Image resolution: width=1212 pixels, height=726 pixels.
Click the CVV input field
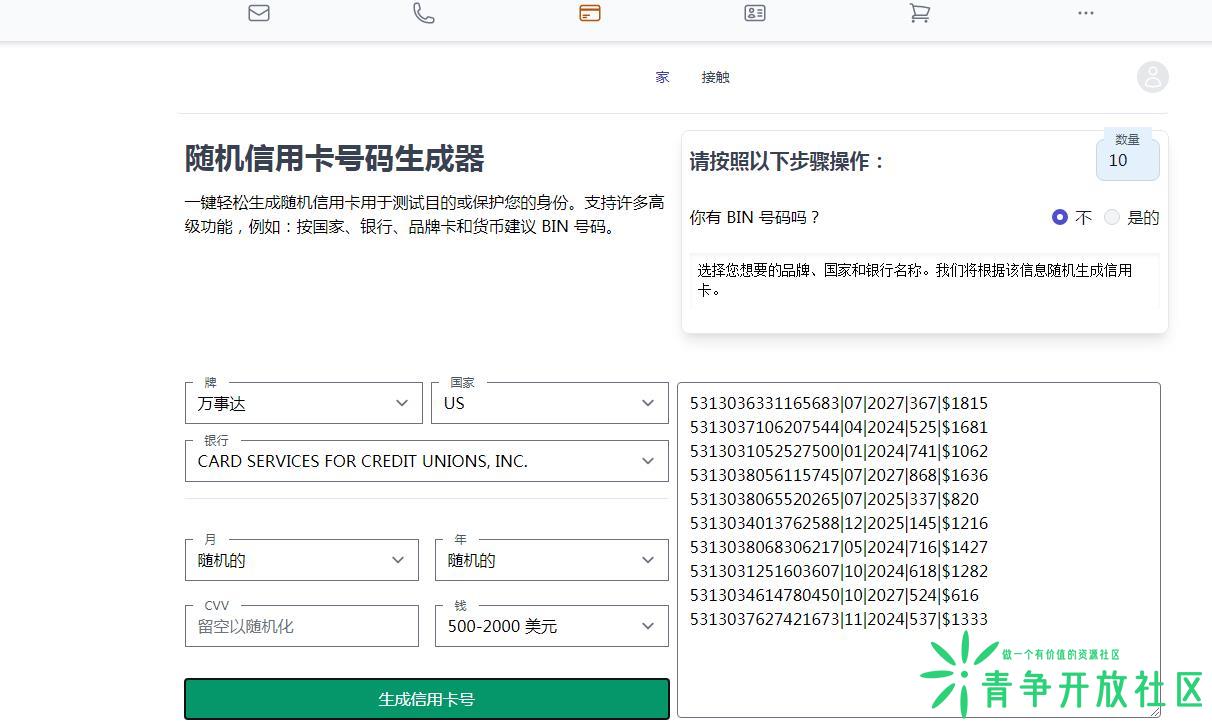(x=302, y=626)
